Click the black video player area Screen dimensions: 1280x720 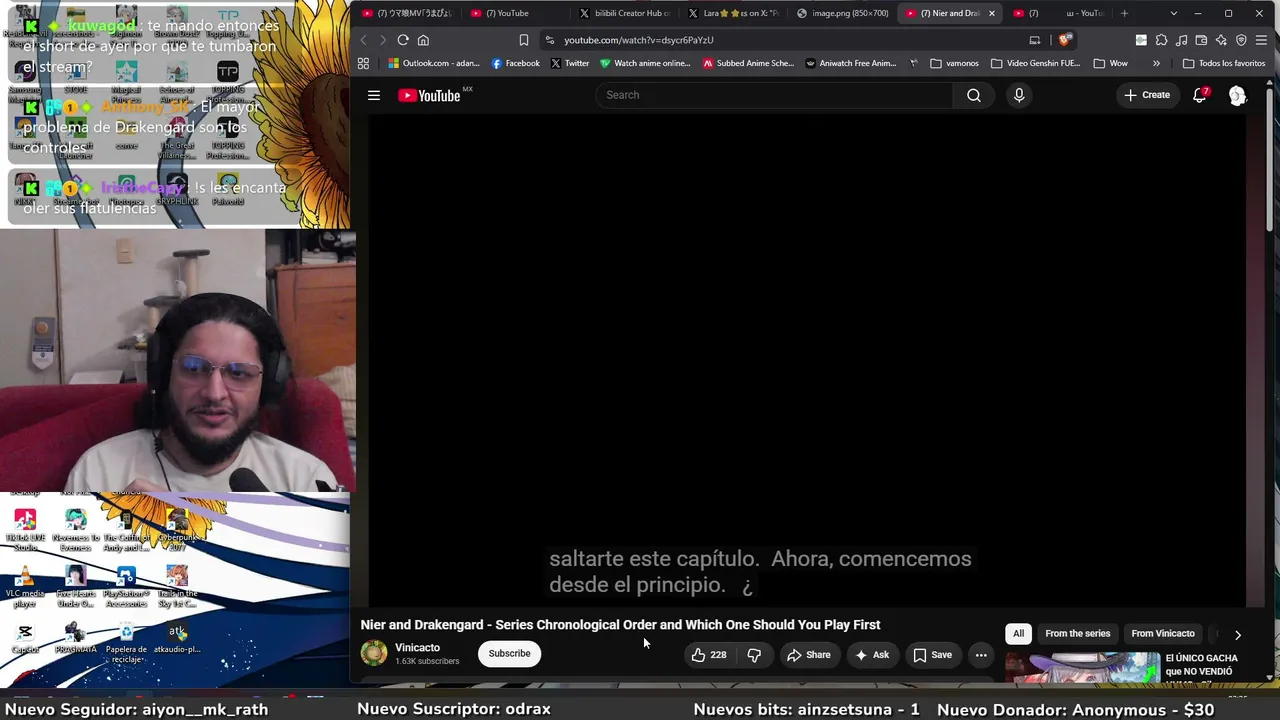[x=808, y=360]
